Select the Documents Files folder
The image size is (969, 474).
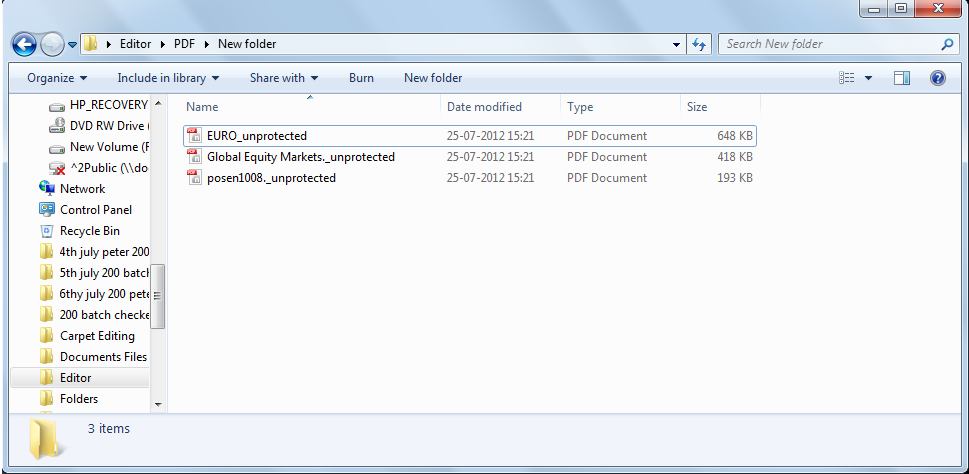pos(103,357)
